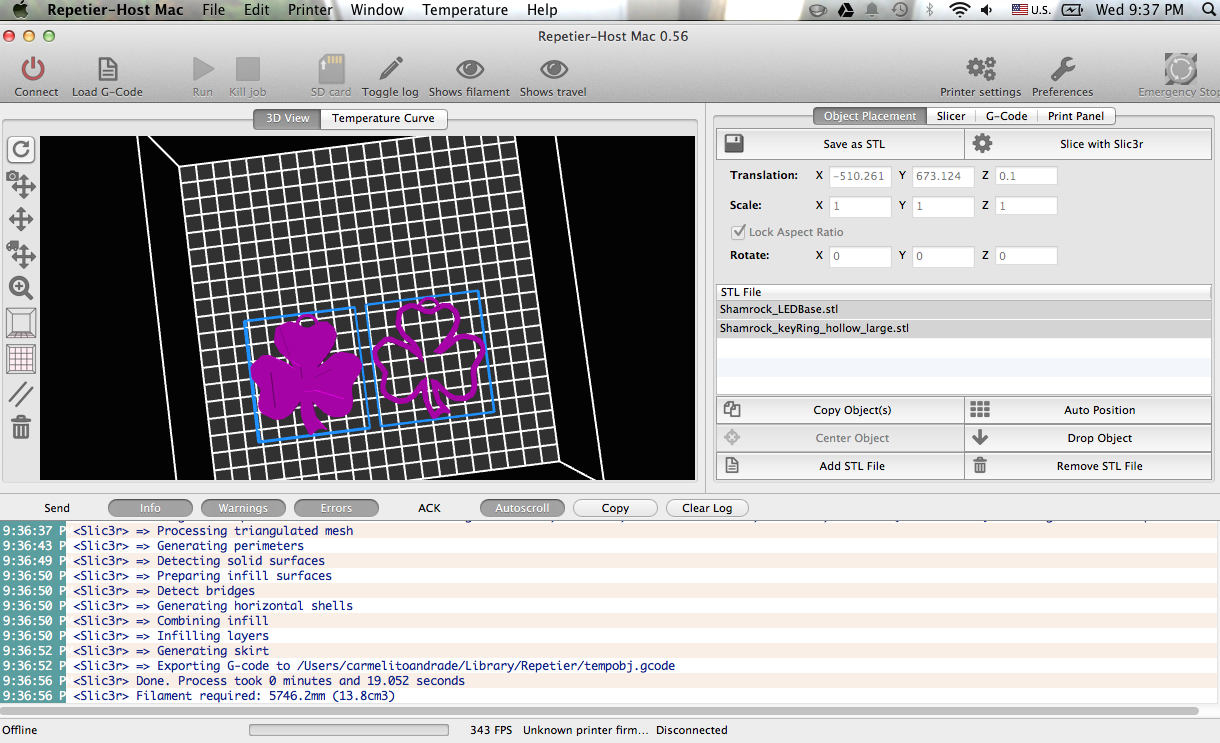Hit the Emergency Stop icon
Image resolution: width=1220 pixels, height=743 pixels.
tap(1181, 69)
